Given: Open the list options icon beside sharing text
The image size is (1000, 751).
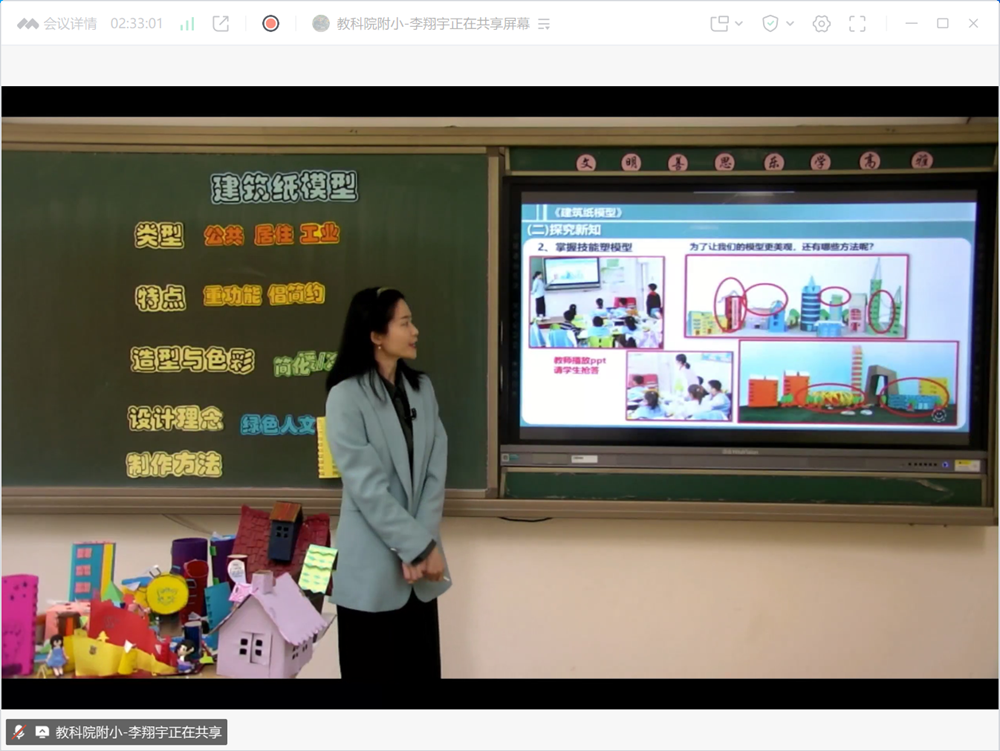Looking at the screenshot, I should pyautogui.click(x=544, y=24).
